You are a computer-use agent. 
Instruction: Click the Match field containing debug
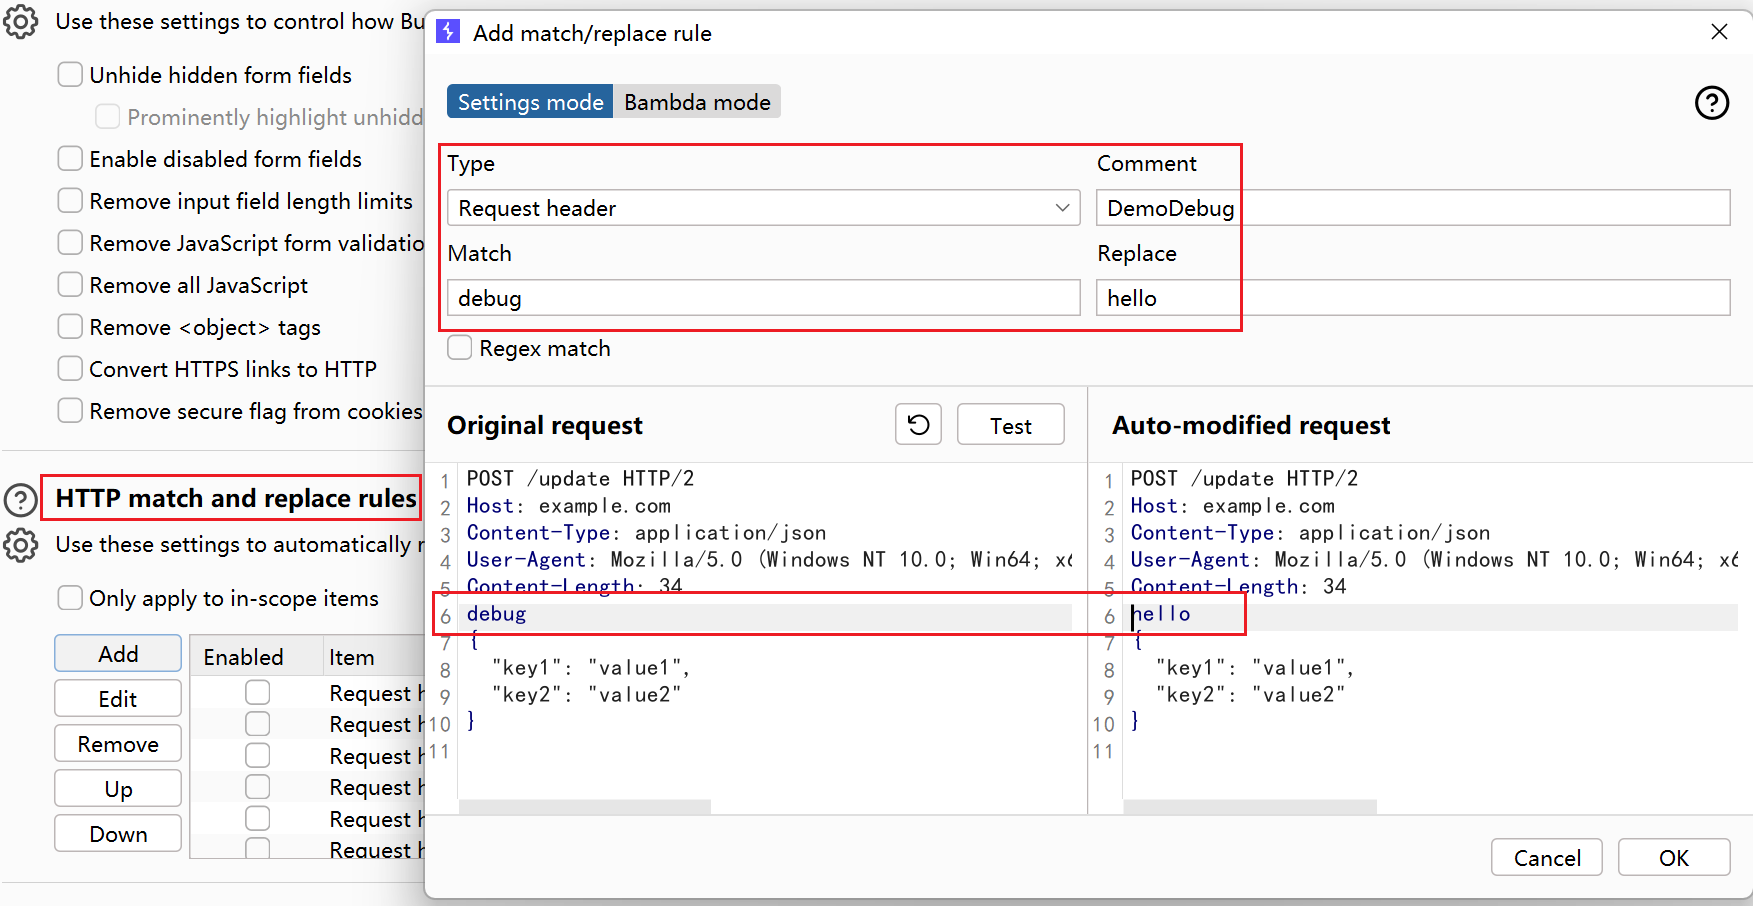coord(763,298)
